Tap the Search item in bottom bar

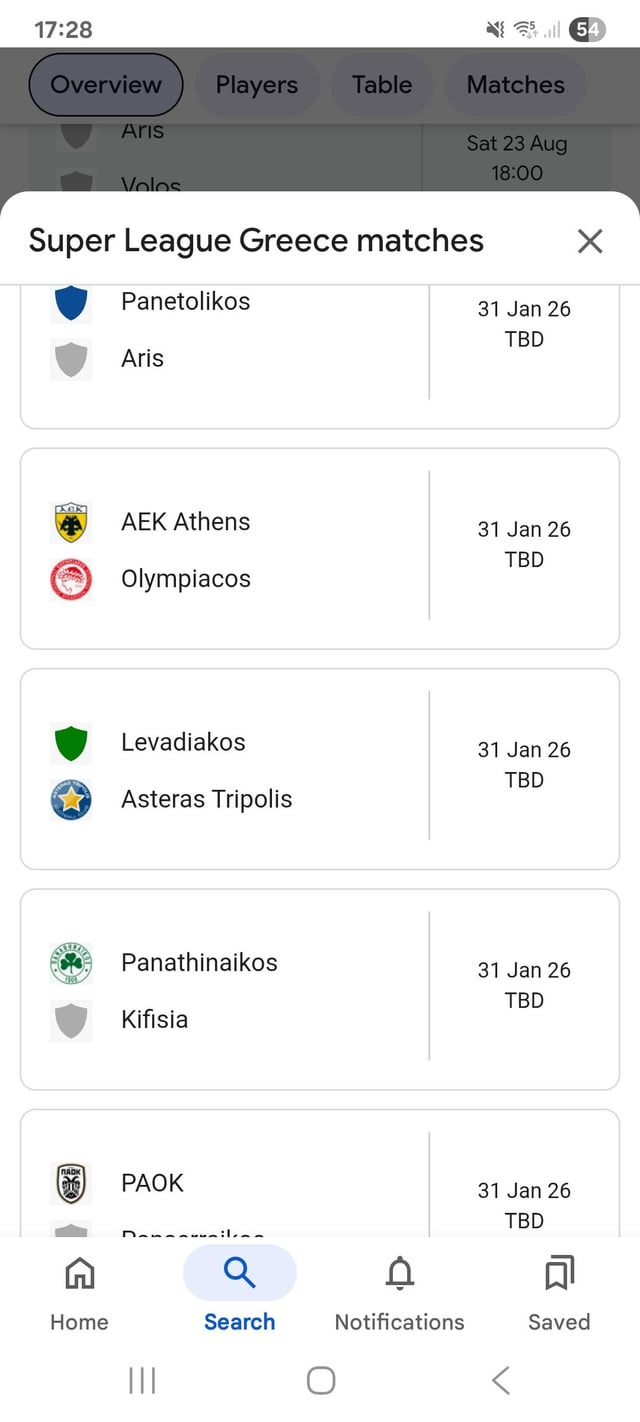click(239, 1290)
